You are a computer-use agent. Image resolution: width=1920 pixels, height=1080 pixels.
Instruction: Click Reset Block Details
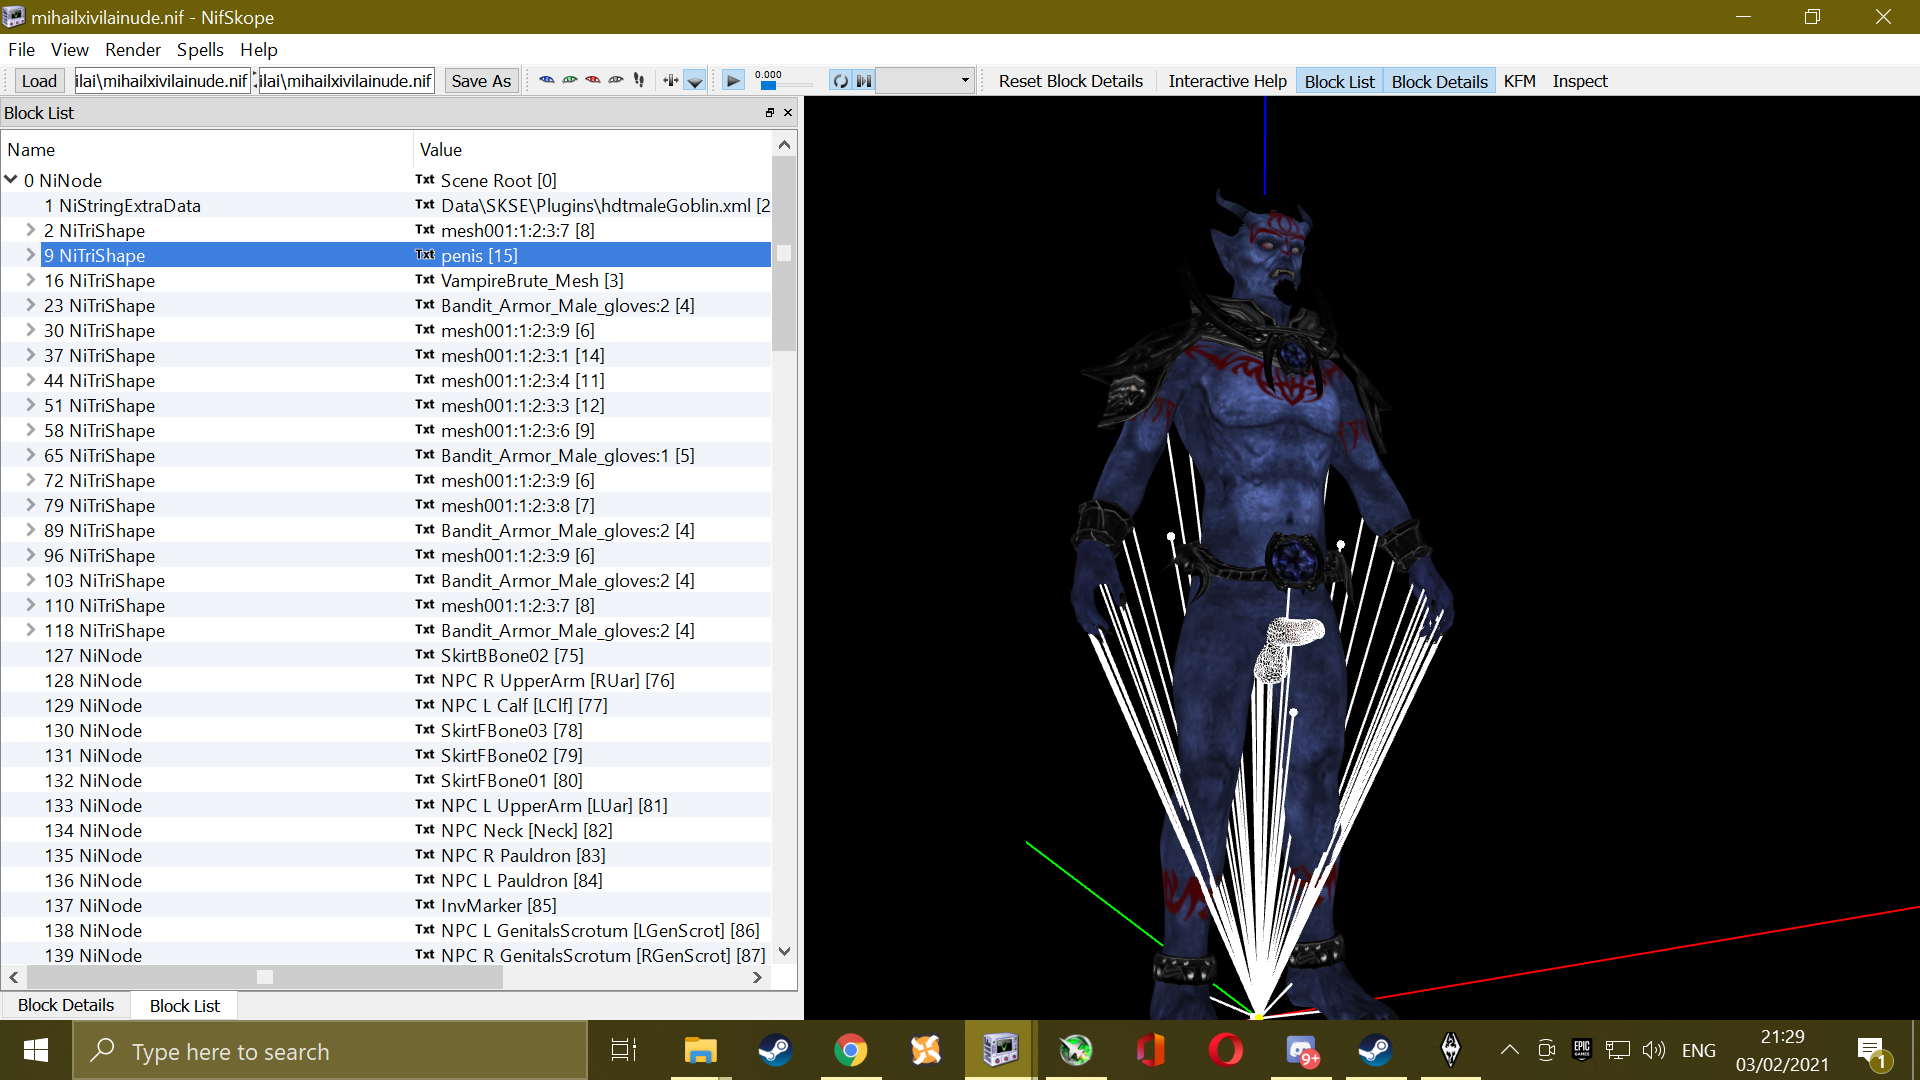pyautogui.click(x=1071, y=81)
